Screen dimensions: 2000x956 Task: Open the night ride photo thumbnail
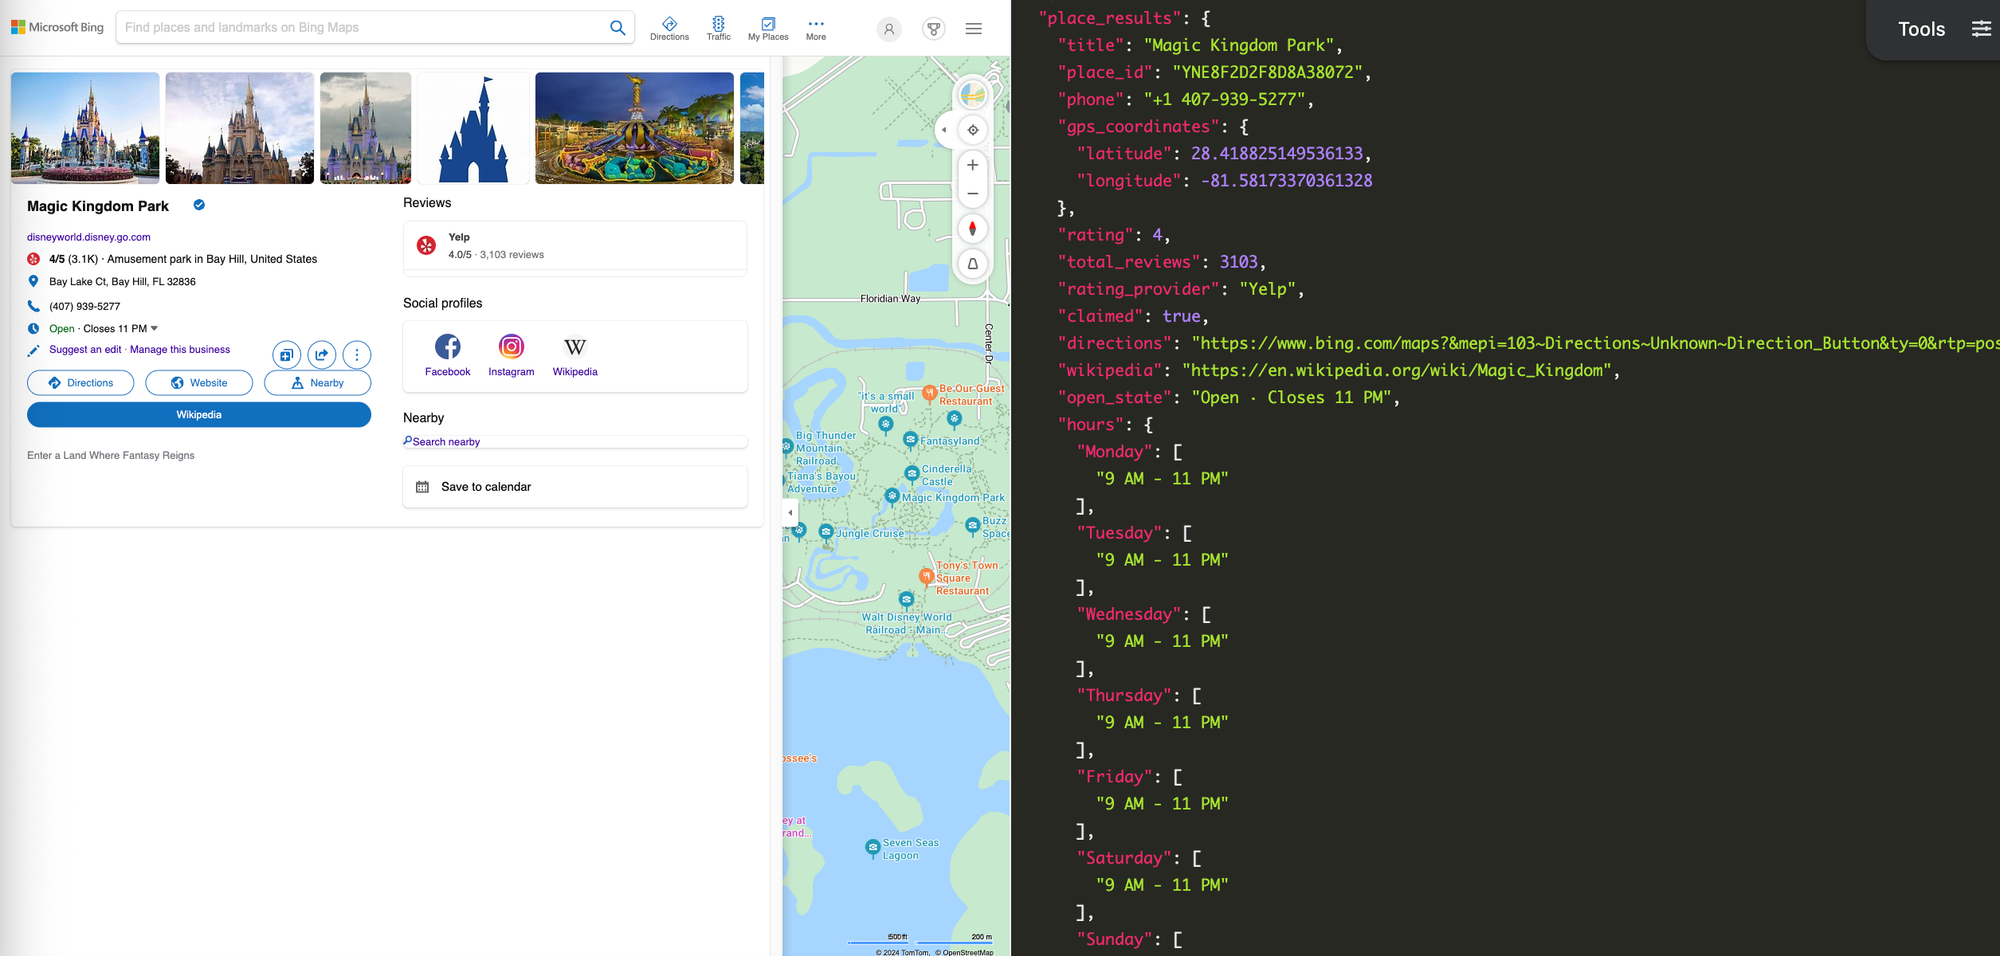click(x=634, y=128)
